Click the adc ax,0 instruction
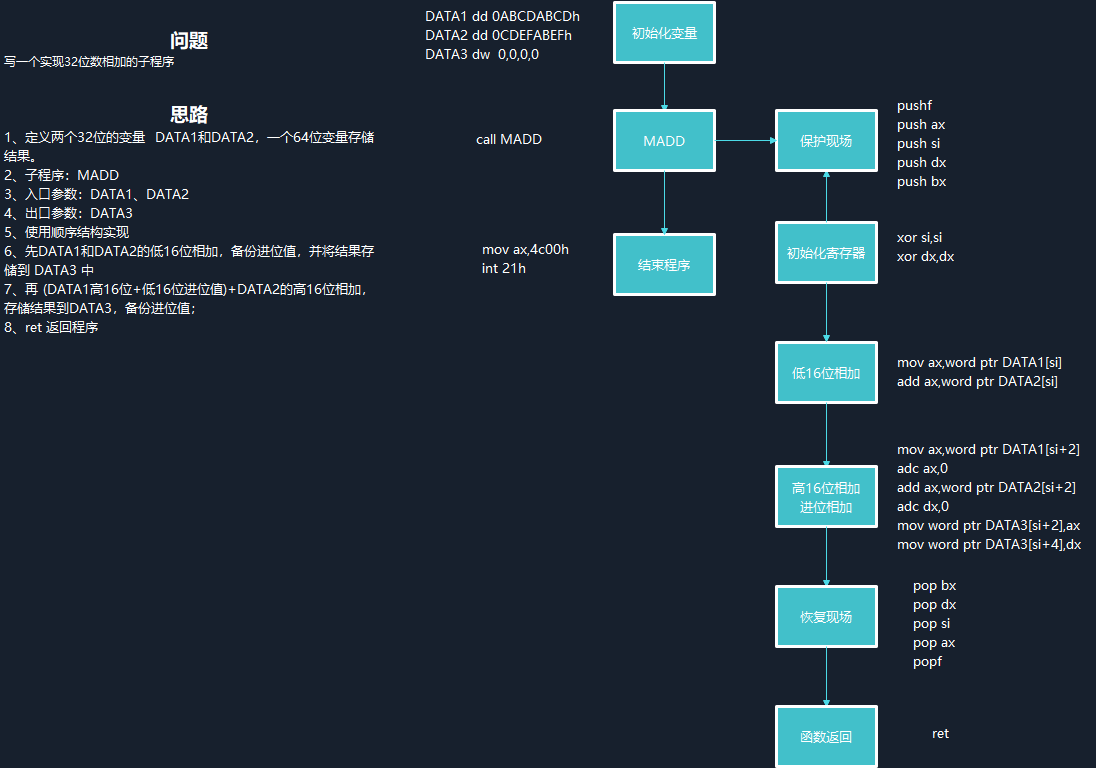The image size is (1096, 768). tap(923, 468)
